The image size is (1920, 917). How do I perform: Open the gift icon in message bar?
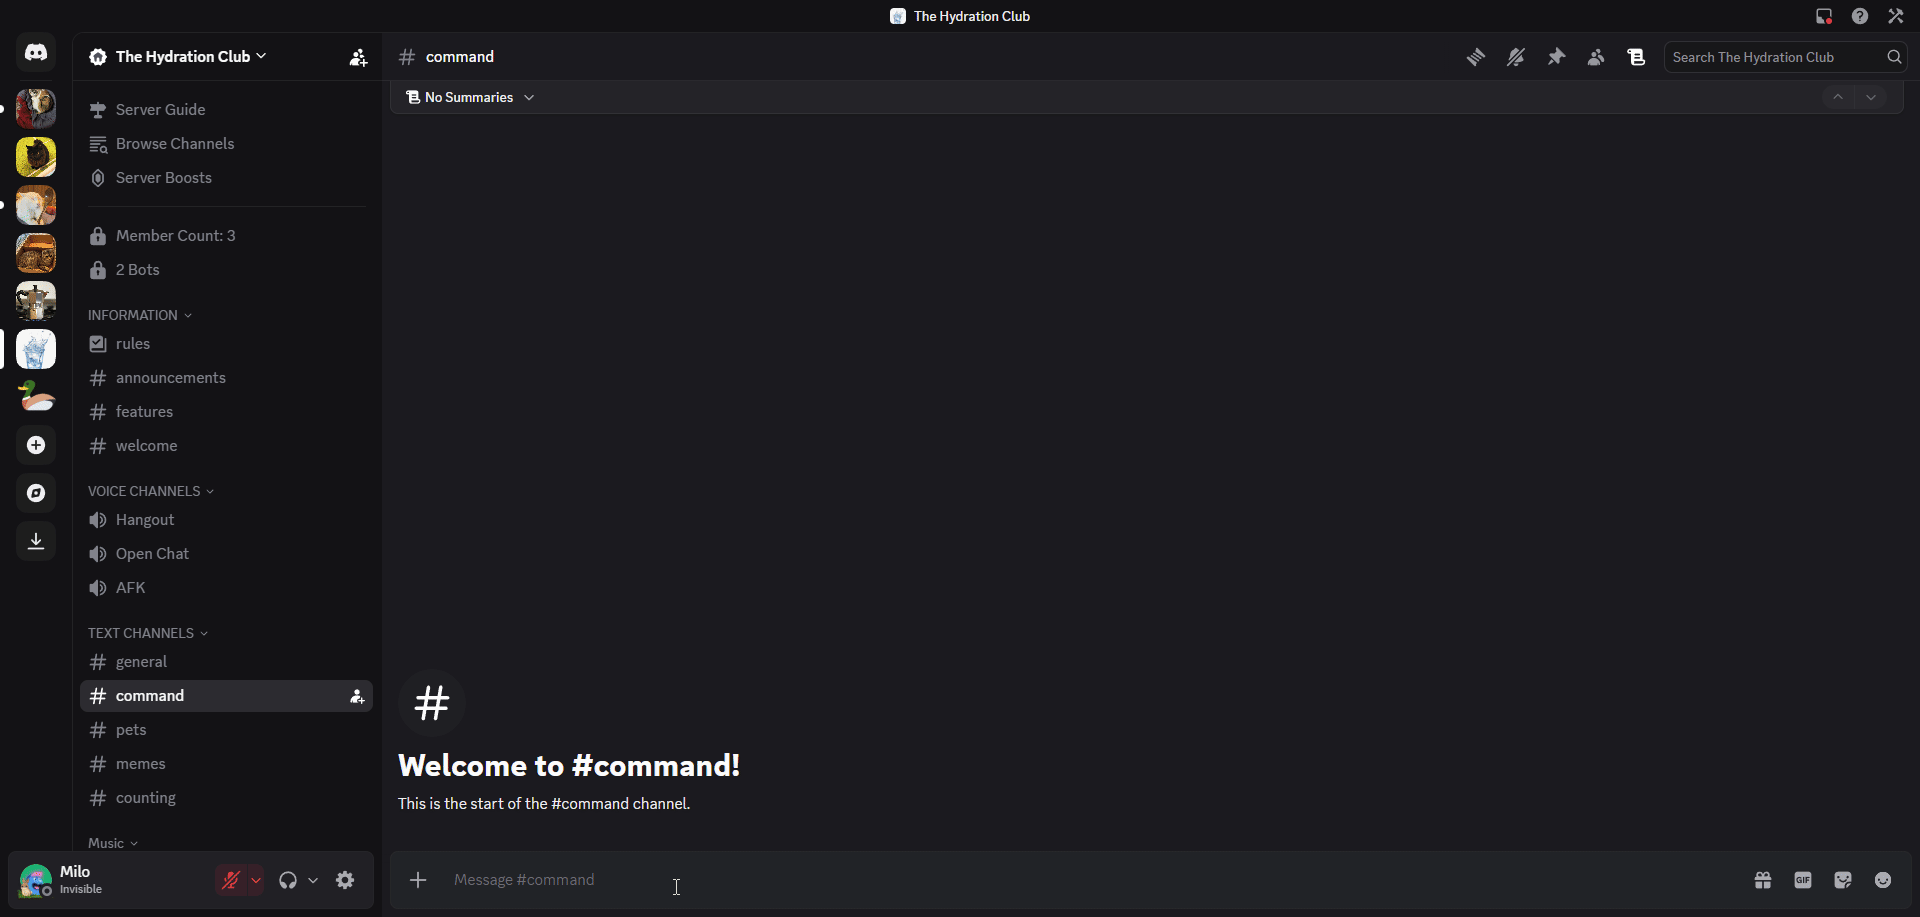[1763, 880]
